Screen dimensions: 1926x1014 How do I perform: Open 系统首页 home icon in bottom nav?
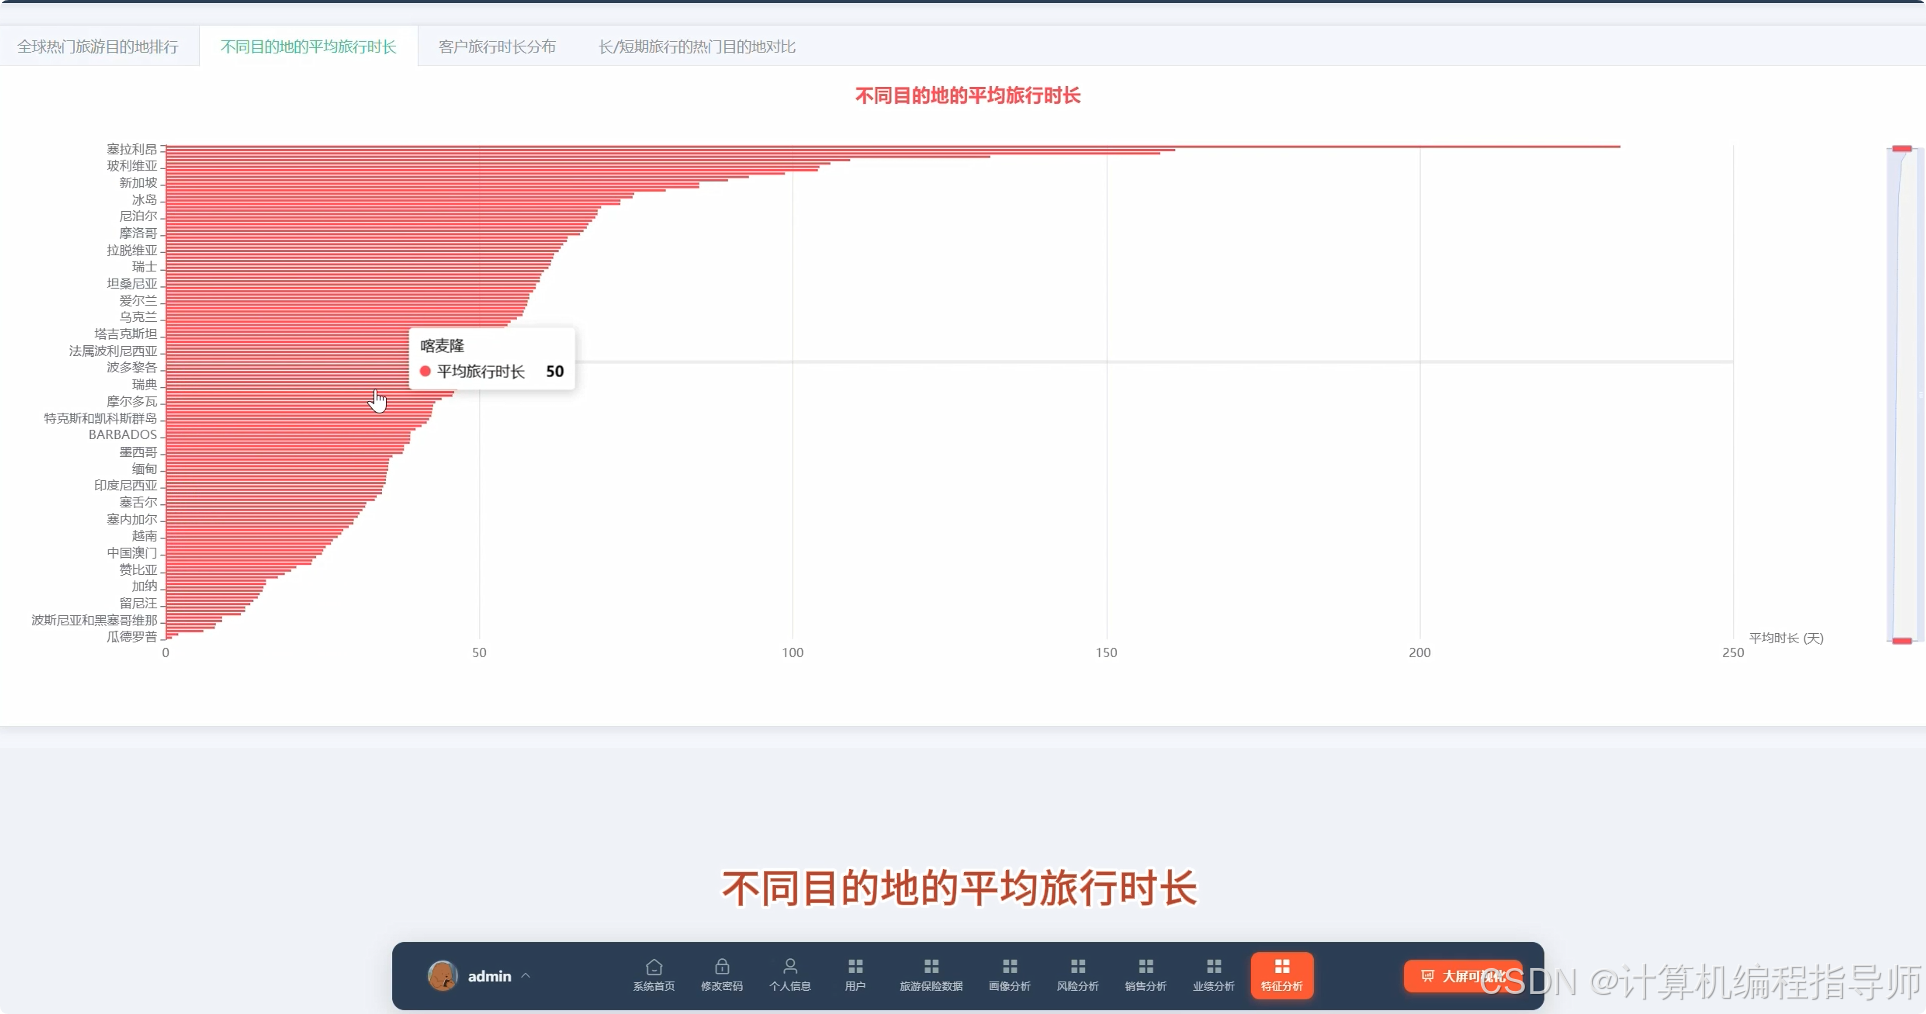[654, 975]
